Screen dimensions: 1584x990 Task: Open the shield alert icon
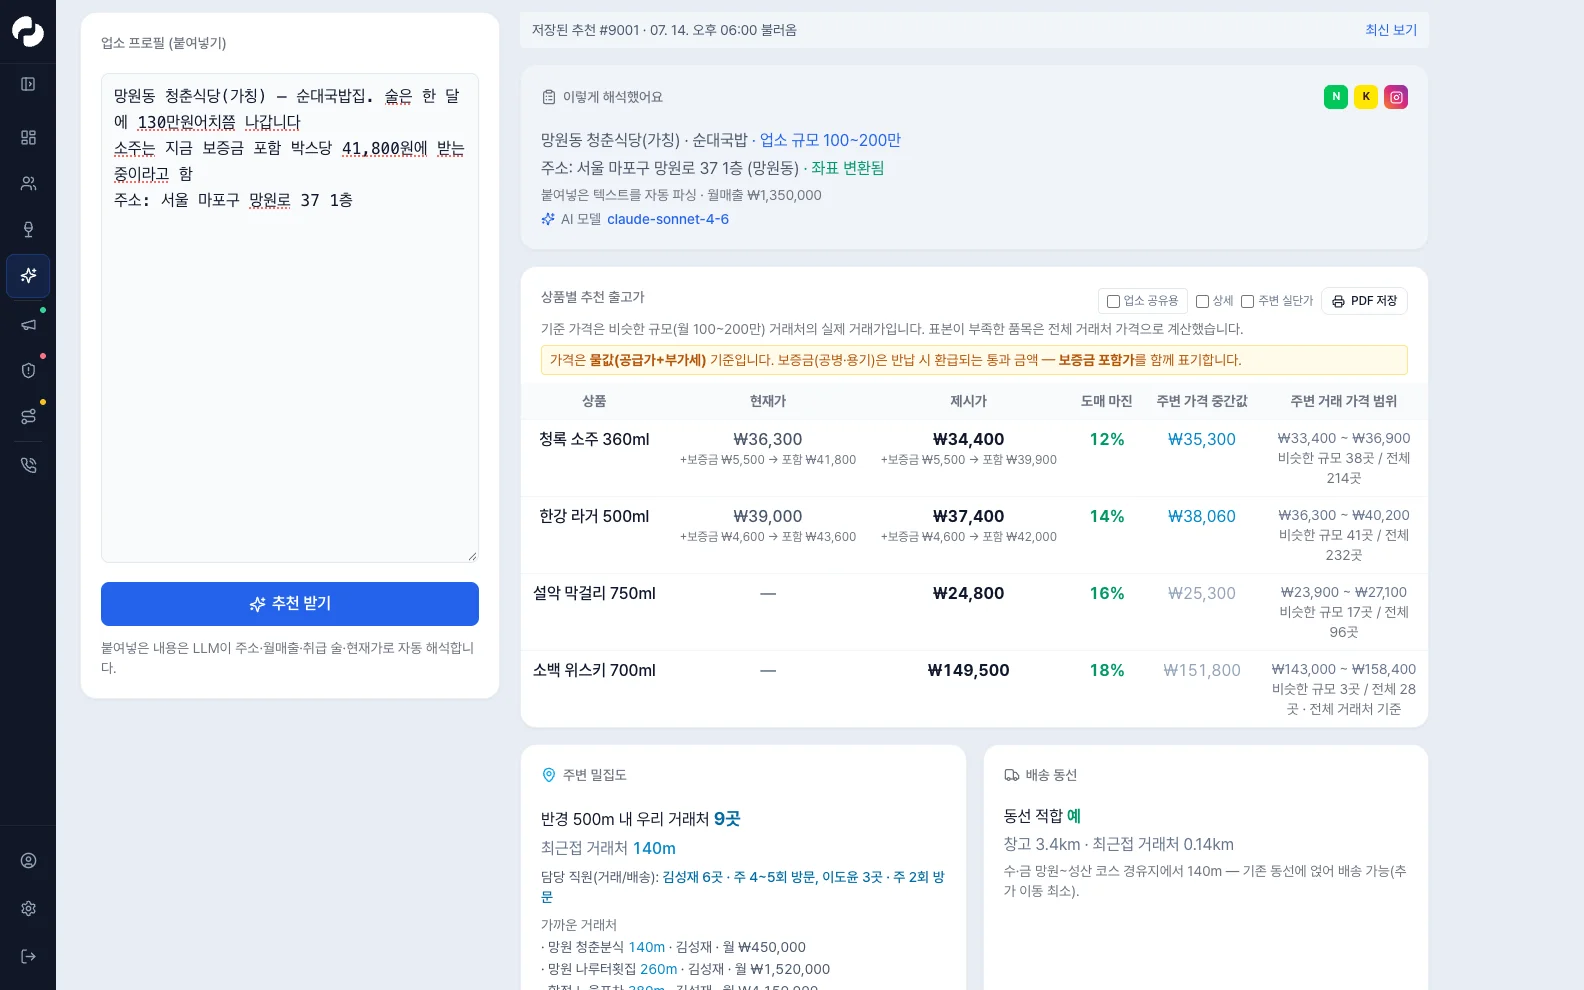[28, 370]
